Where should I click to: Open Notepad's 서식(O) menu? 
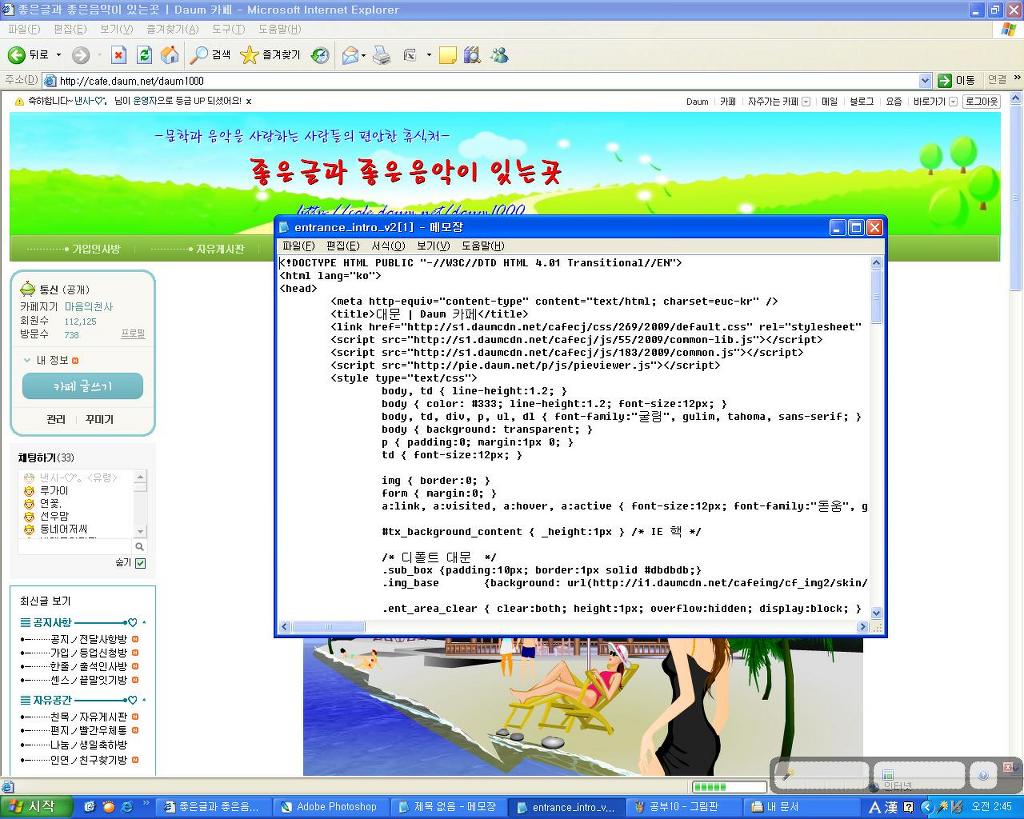(x=387, y=246)
